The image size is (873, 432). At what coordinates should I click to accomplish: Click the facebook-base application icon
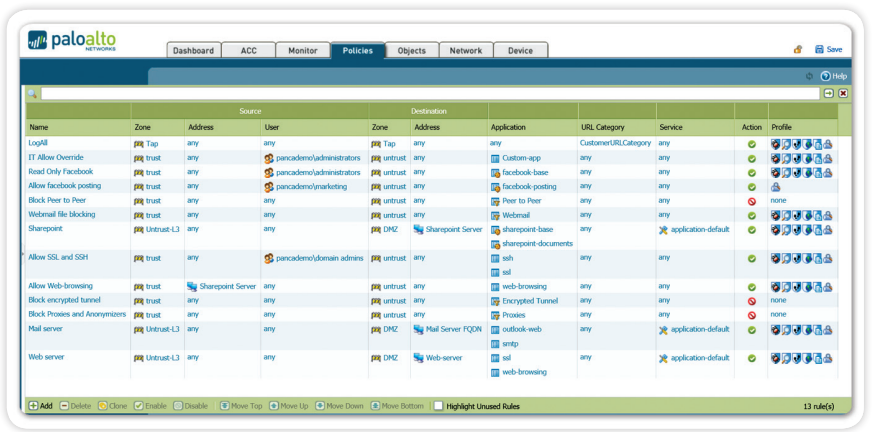click(495, 173)
